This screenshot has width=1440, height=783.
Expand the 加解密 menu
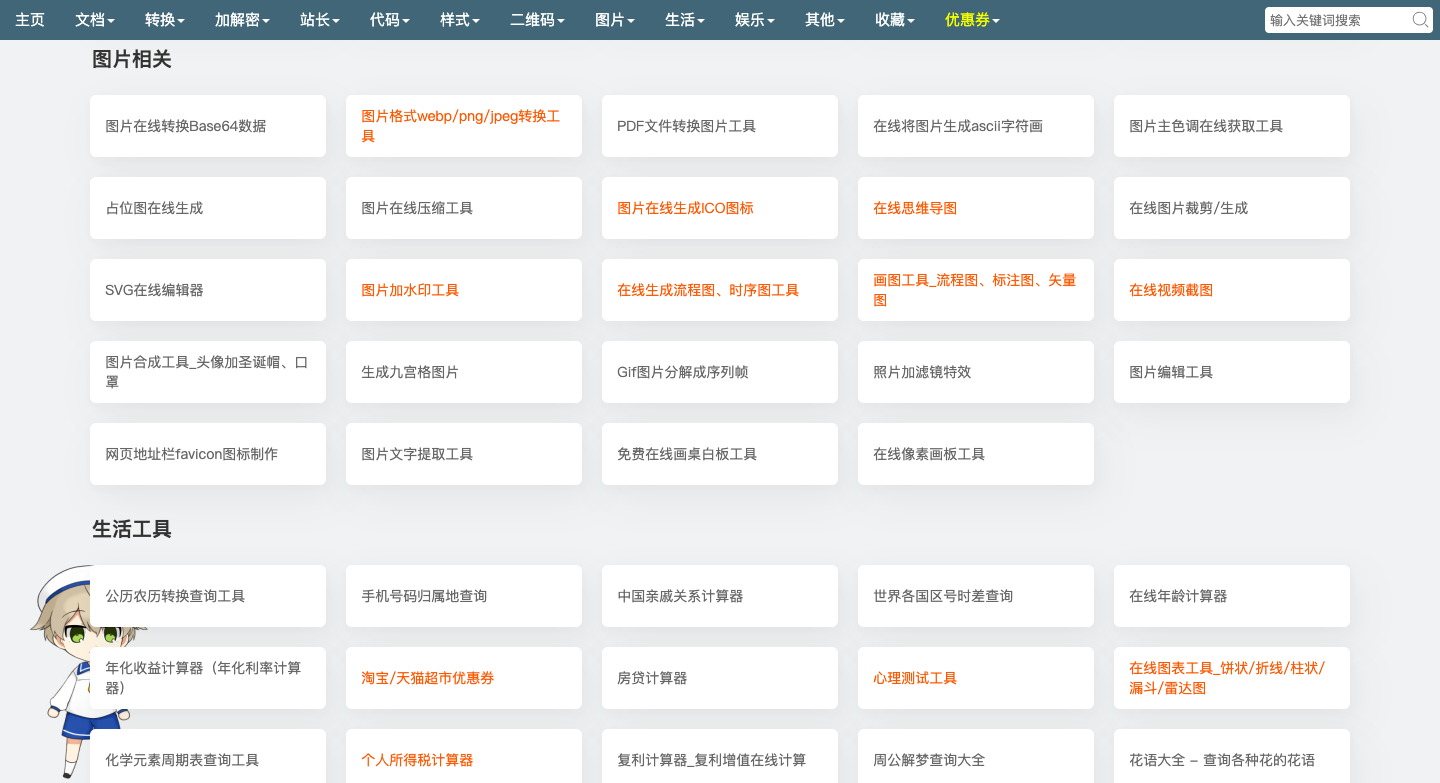(x=241, y=19)
